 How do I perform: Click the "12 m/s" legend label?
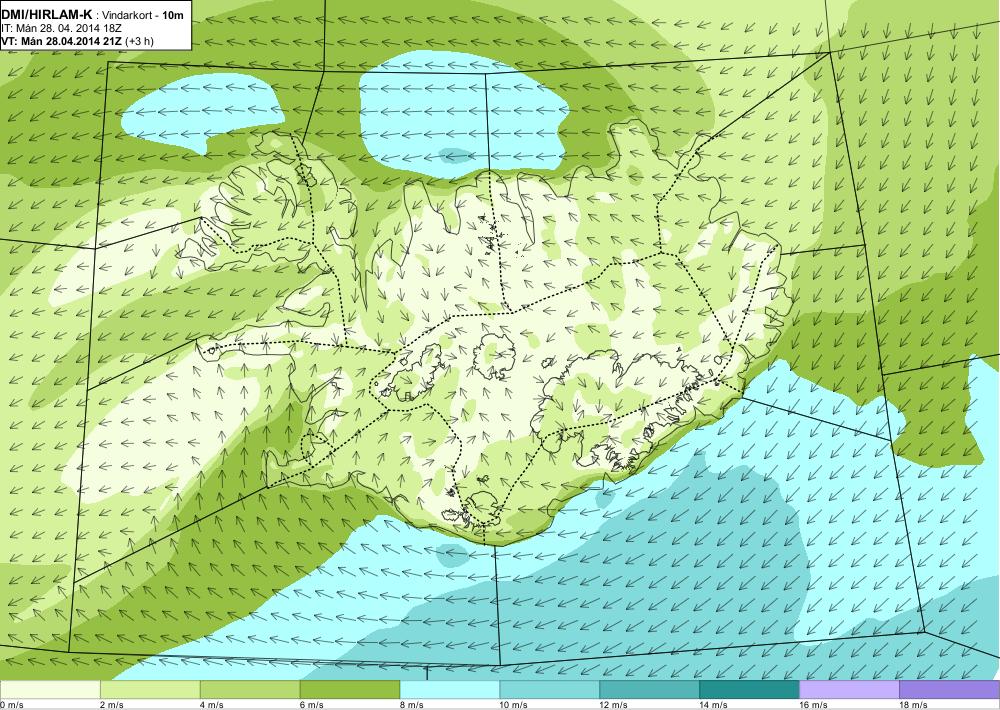tap(614, 705)
